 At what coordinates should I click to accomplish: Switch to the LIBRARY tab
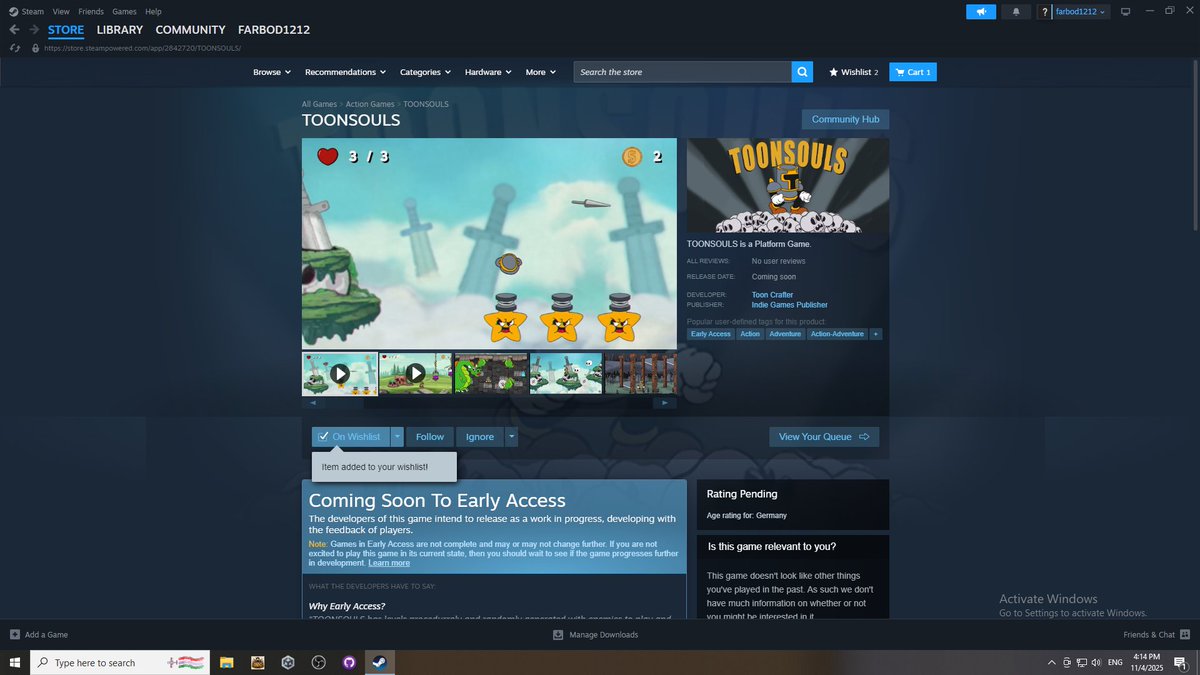119,30
